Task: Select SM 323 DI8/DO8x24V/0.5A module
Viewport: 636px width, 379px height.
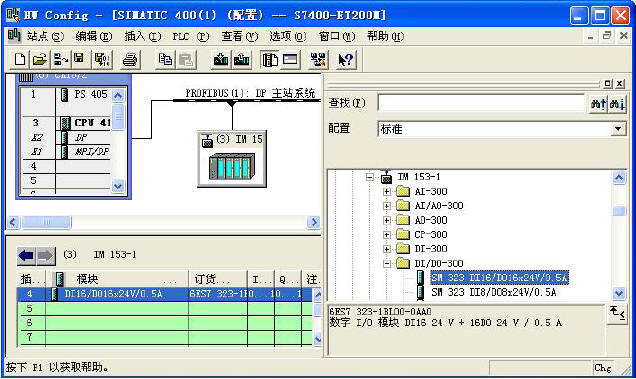Action: point(494,292)
